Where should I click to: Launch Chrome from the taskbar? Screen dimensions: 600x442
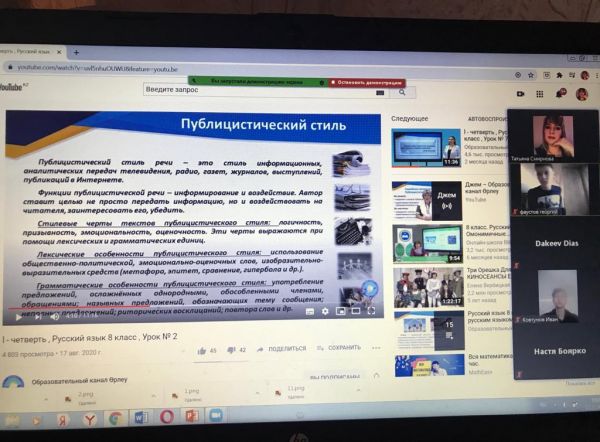[x=116, y=417]
